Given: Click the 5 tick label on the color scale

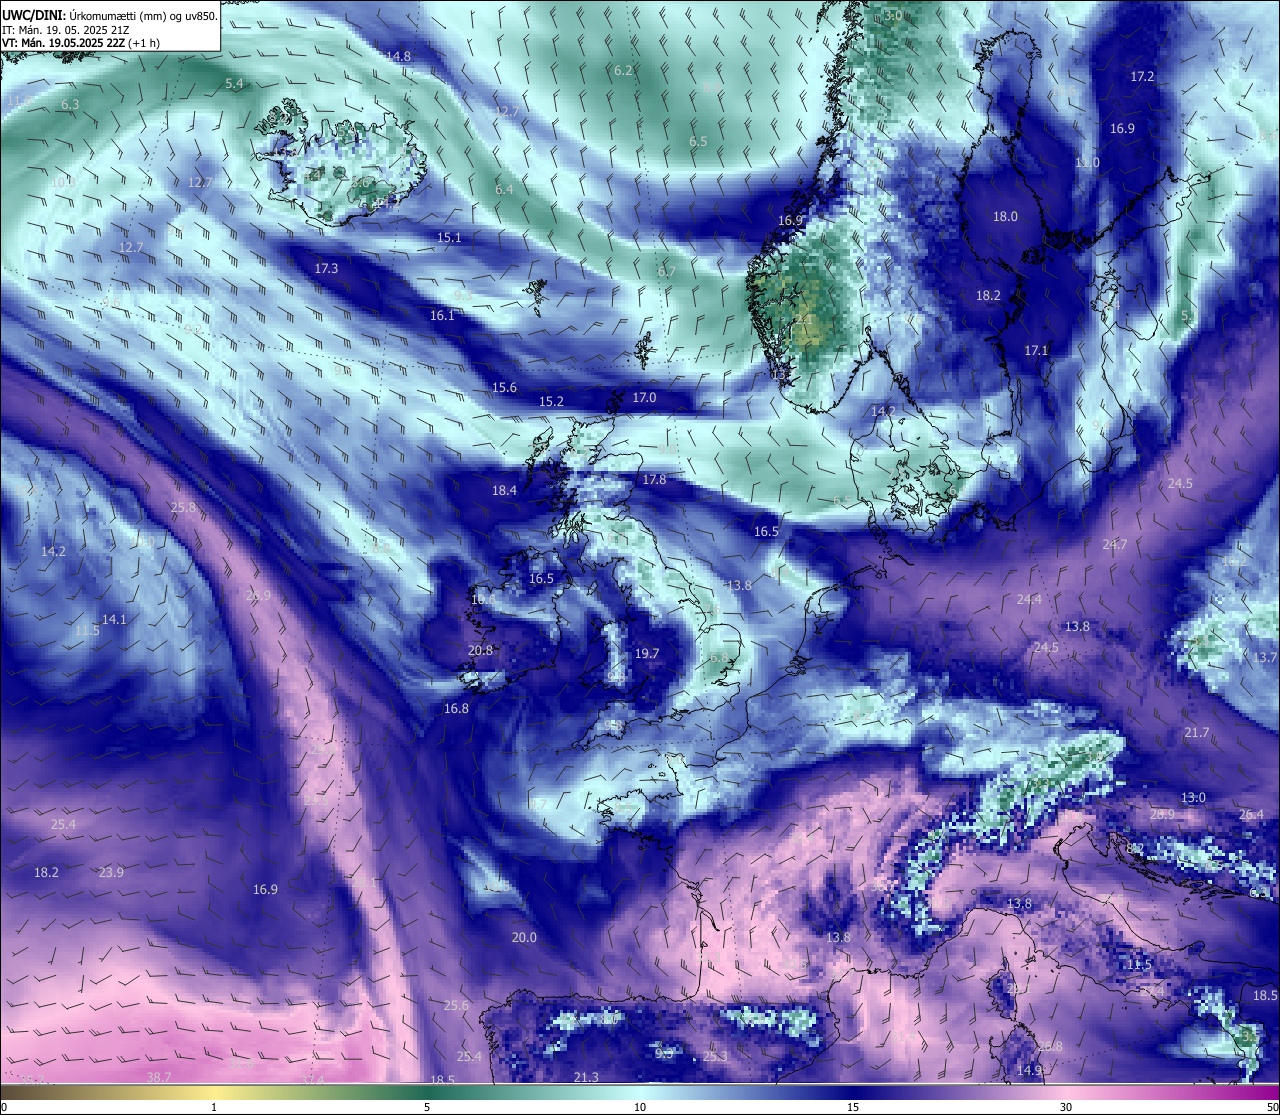Looking at the screenshot, I should [x=427, y=1107].
